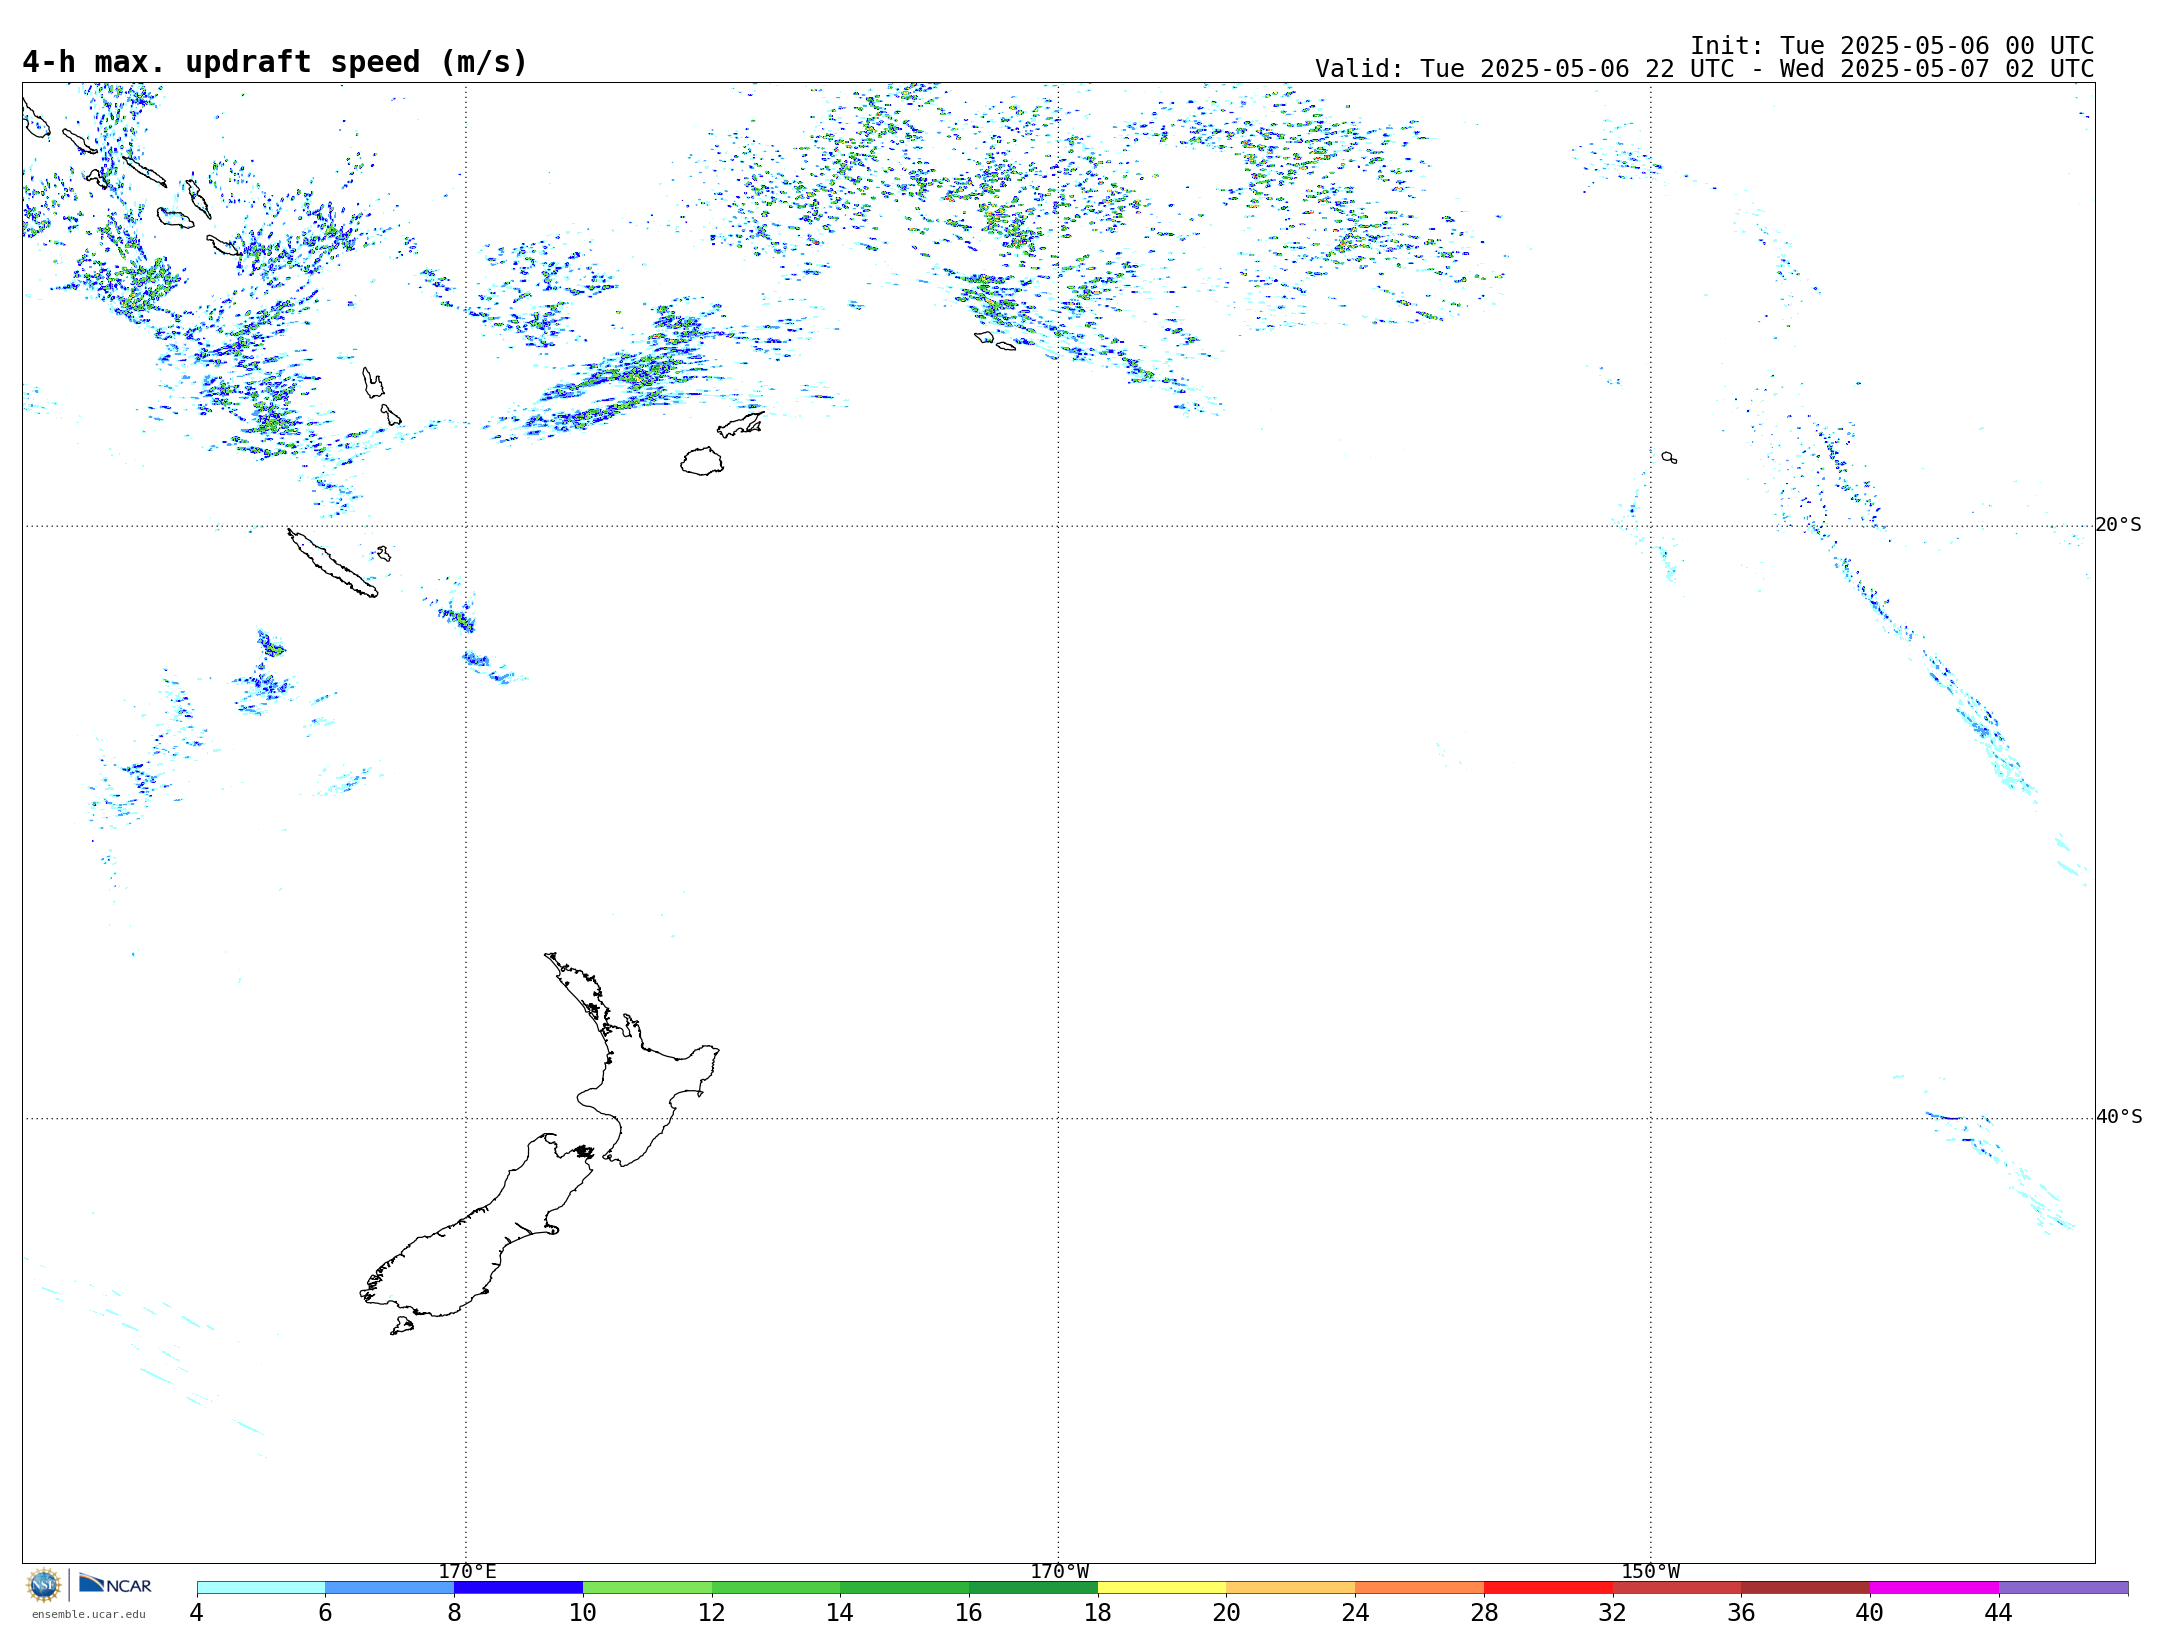Viewport: 2160px width, 1626px height.
Task: Click the colorbar tick label 14
Action: coord(840,1613)
